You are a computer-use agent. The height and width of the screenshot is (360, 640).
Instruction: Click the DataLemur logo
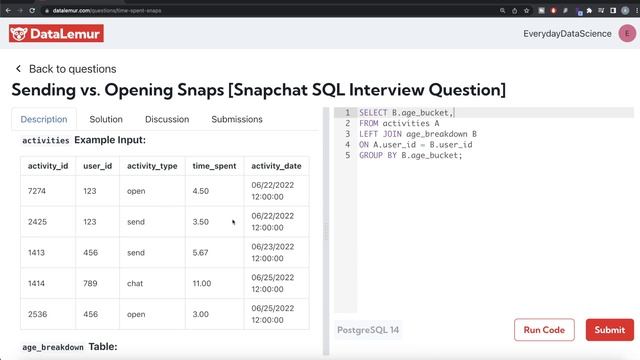(56, 33)
